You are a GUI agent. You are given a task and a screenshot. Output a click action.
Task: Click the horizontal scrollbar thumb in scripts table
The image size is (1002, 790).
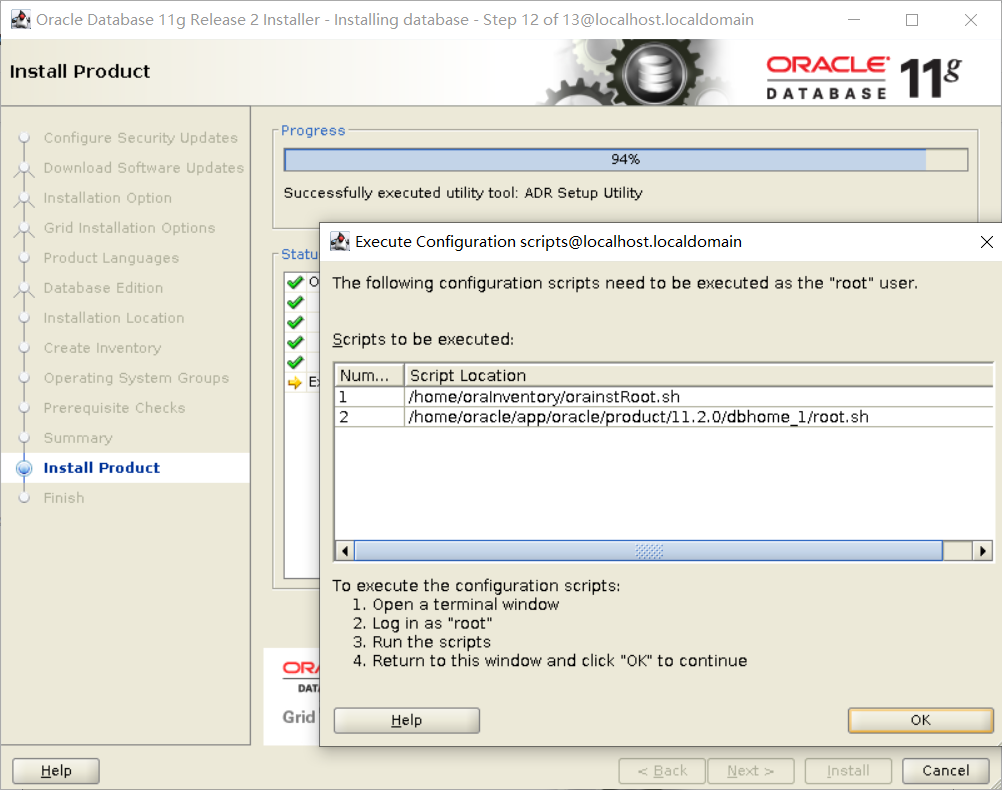point(649,550)
